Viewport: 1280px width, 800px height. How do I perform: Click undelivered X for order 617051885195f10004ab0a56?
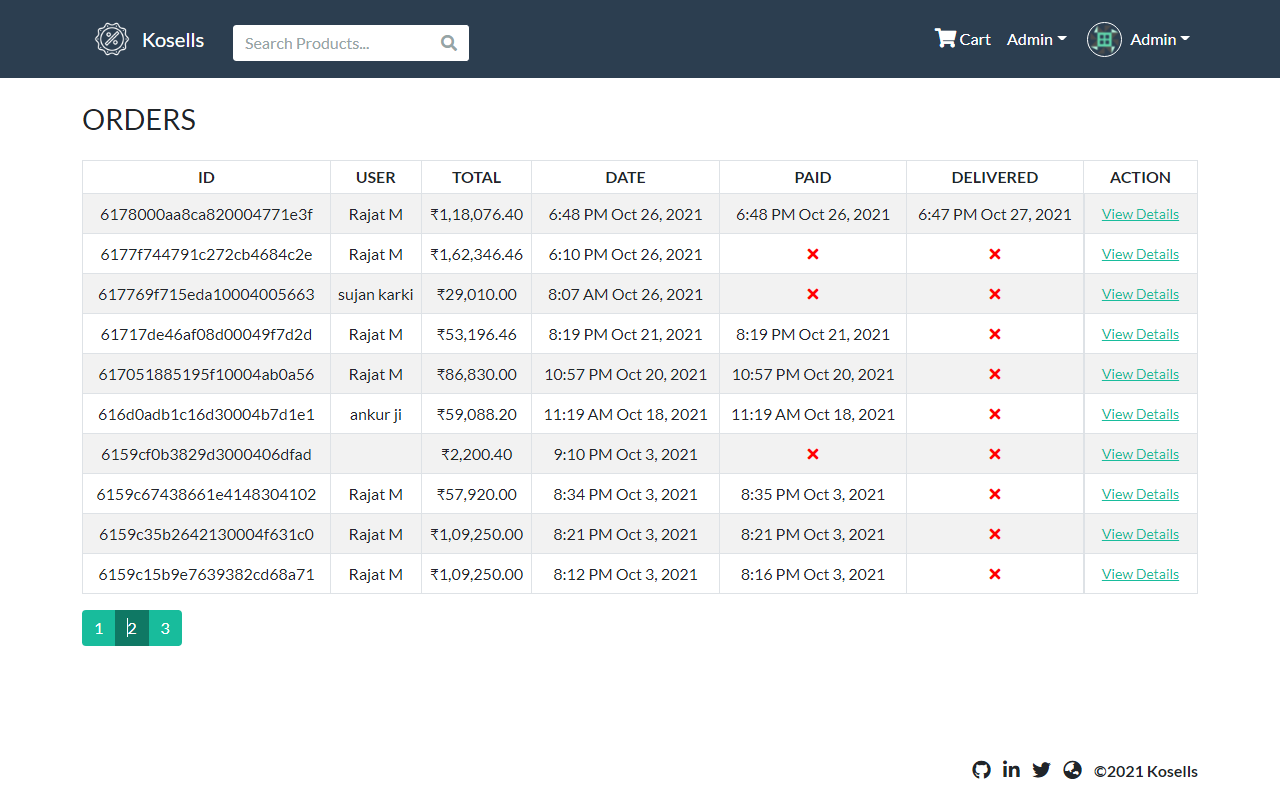click(x=995, y=374)
